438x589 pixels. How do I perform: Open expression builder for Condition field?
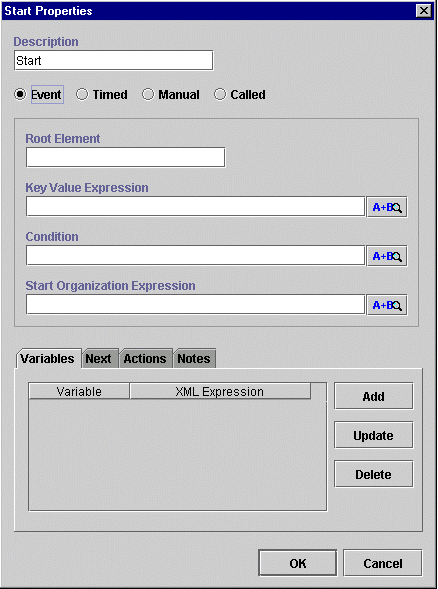387,256
